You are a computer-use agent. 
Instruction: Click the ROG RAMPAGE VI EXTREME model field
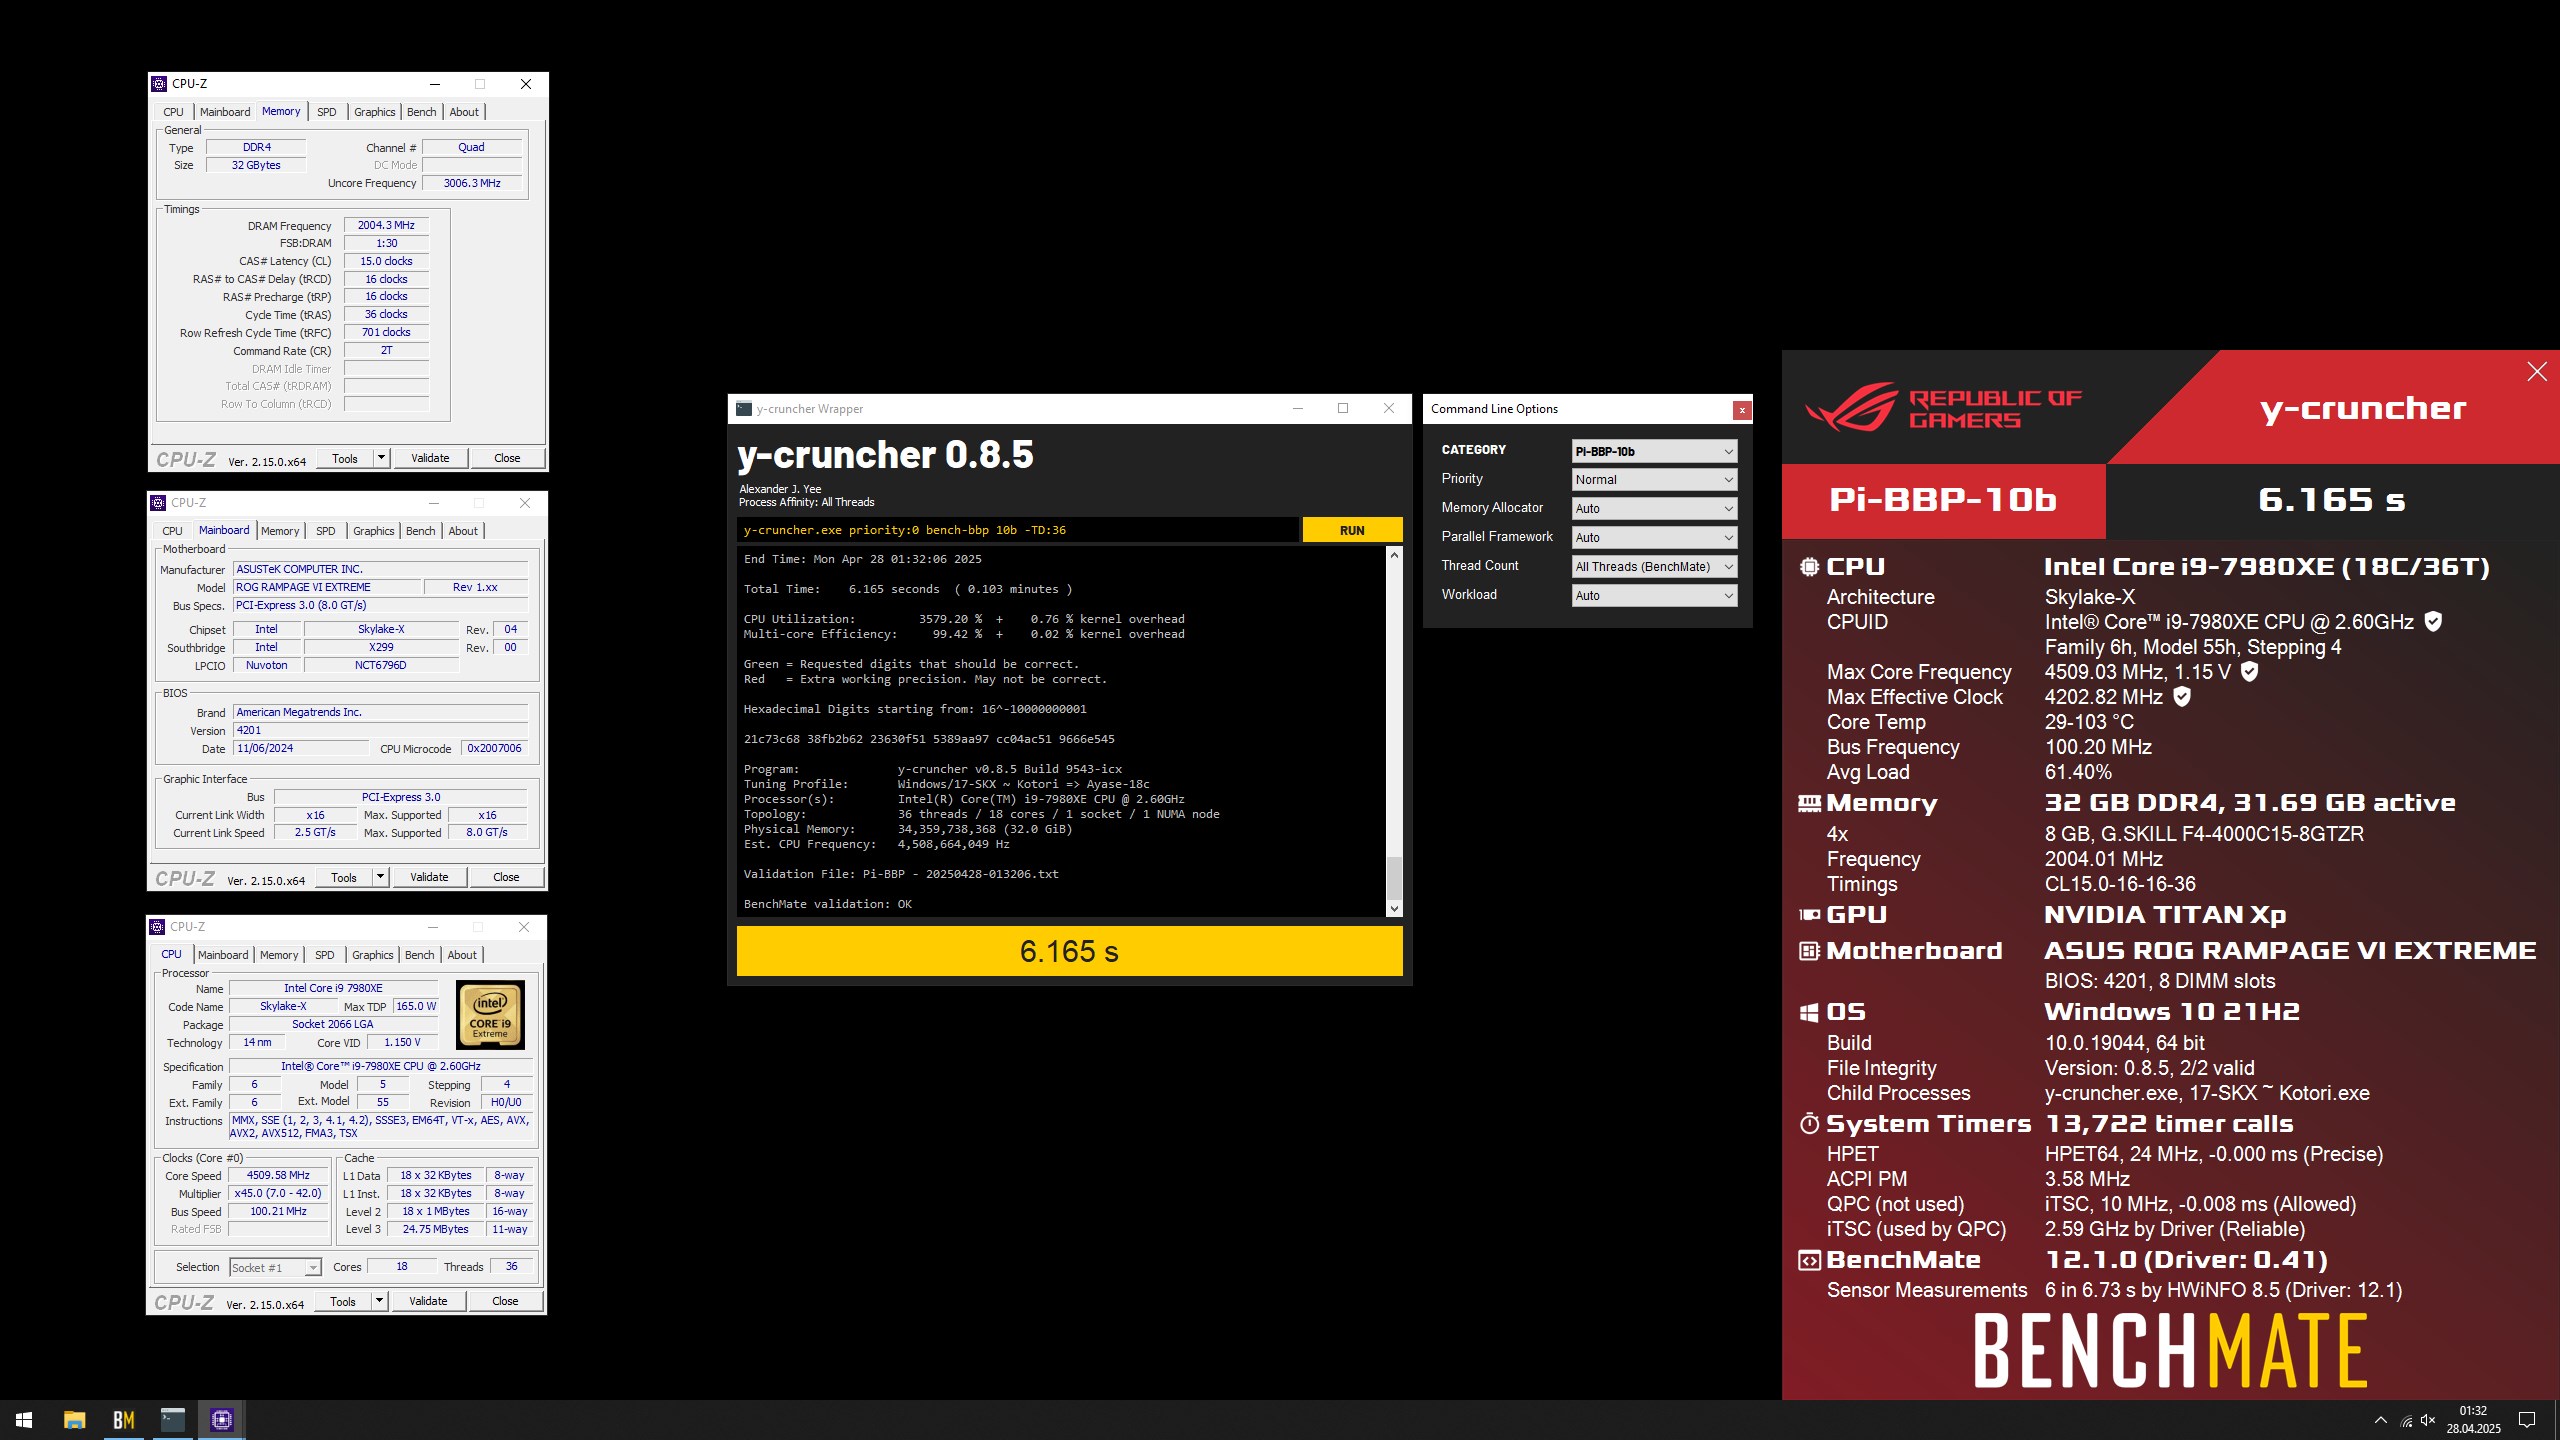[x=326, y=588]
